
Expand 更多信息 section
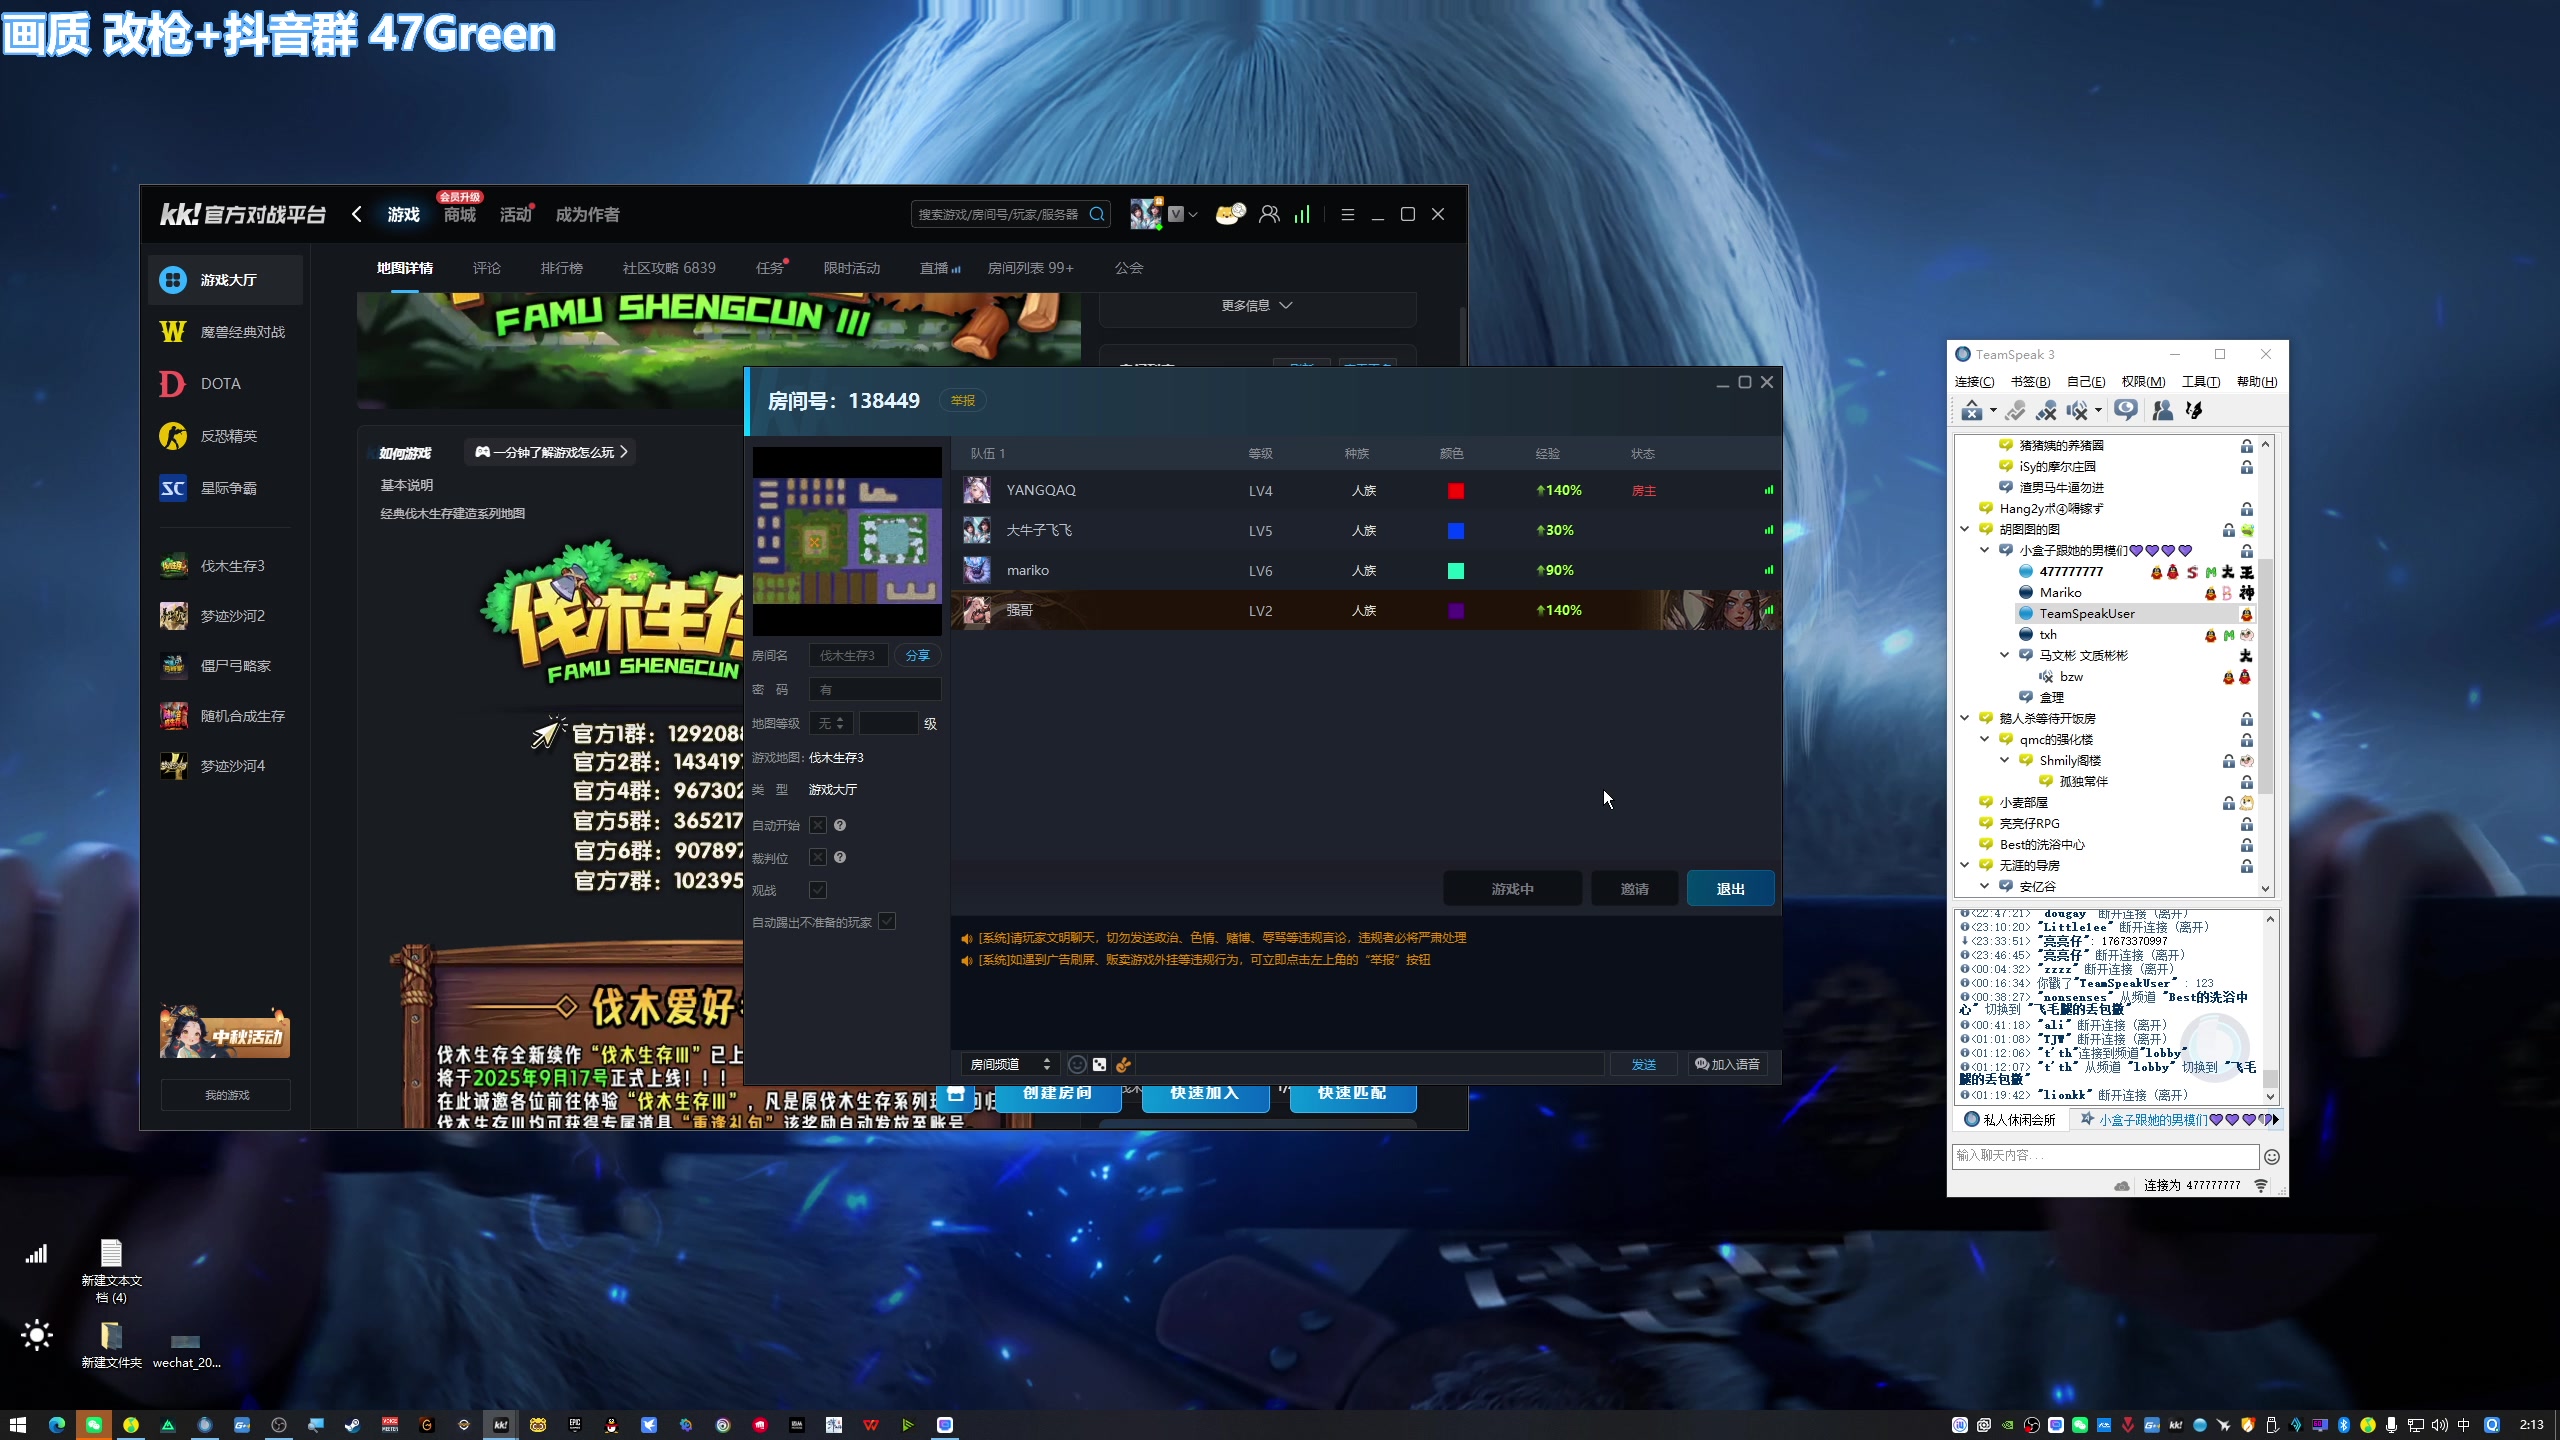coord(1257,306)
